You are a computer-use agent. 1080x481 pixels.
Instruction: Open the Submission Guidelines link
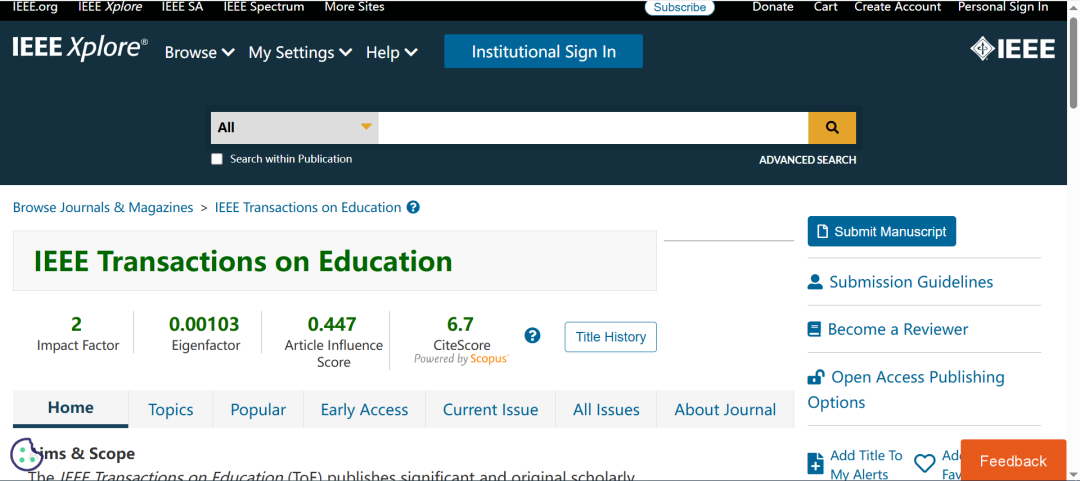[x=911, y=282]
